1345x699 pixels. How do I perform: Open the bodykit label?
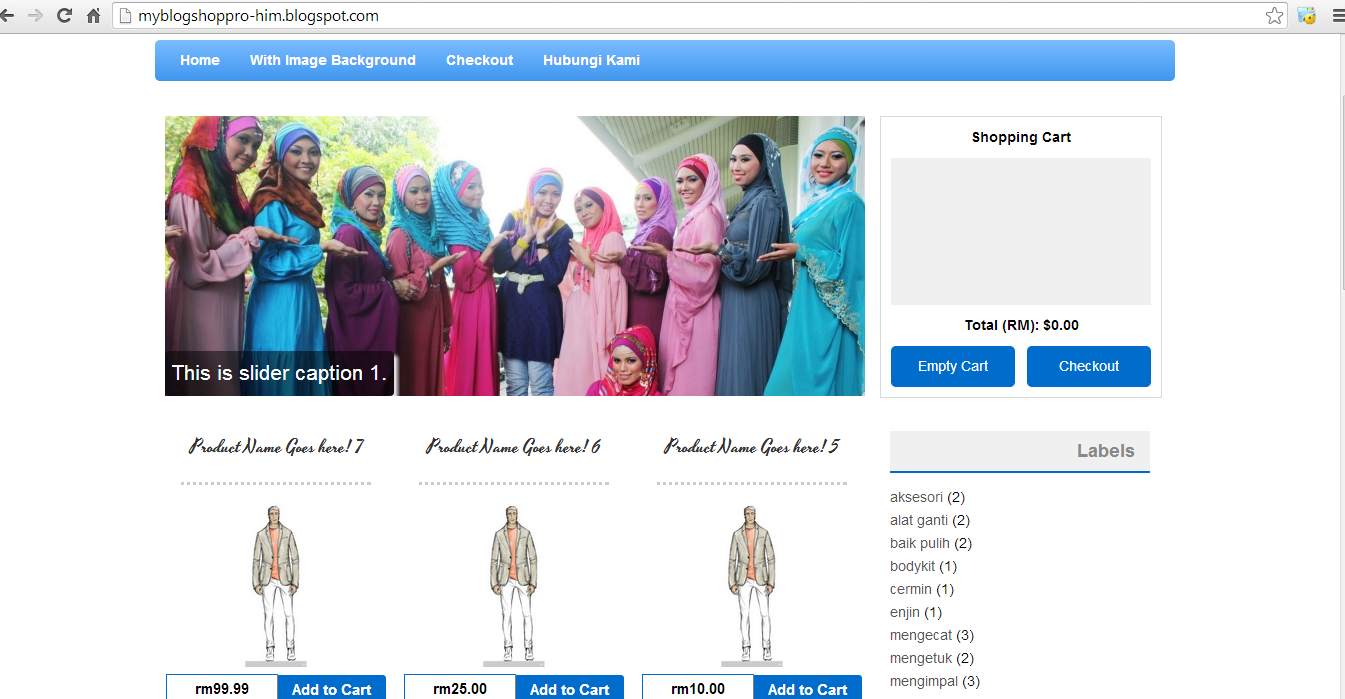click(912, 566)
